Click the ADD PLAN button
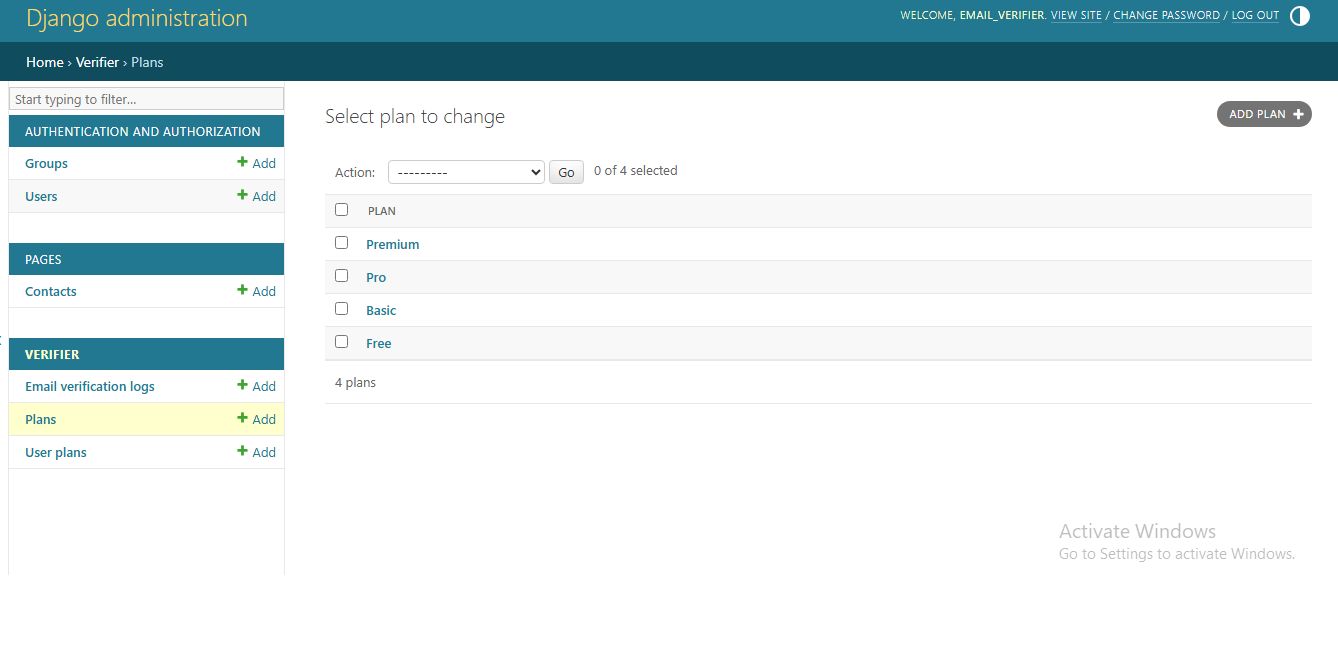1338x661 pixels. [1264, 114]
